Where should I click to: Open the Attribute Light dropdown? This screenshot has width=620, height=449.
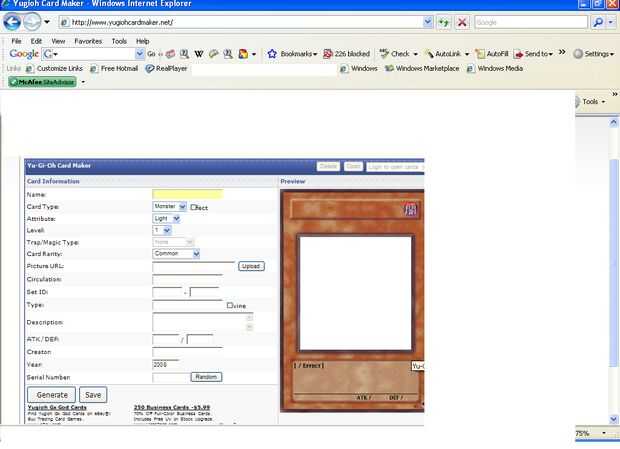[x=166, y=218]
